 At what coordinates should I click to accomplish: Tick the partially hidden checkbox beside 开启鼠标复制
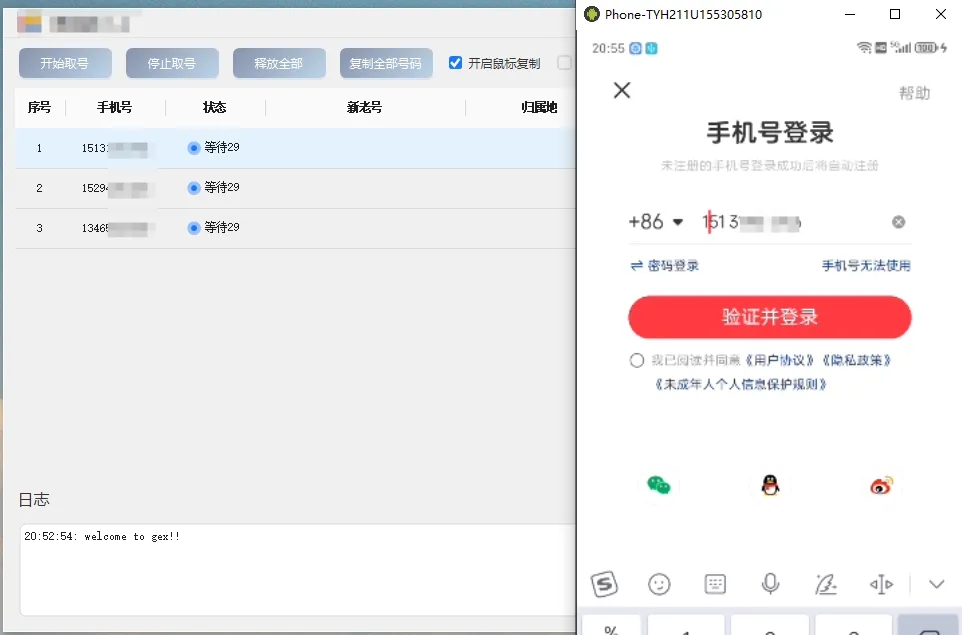coord(565,63)
